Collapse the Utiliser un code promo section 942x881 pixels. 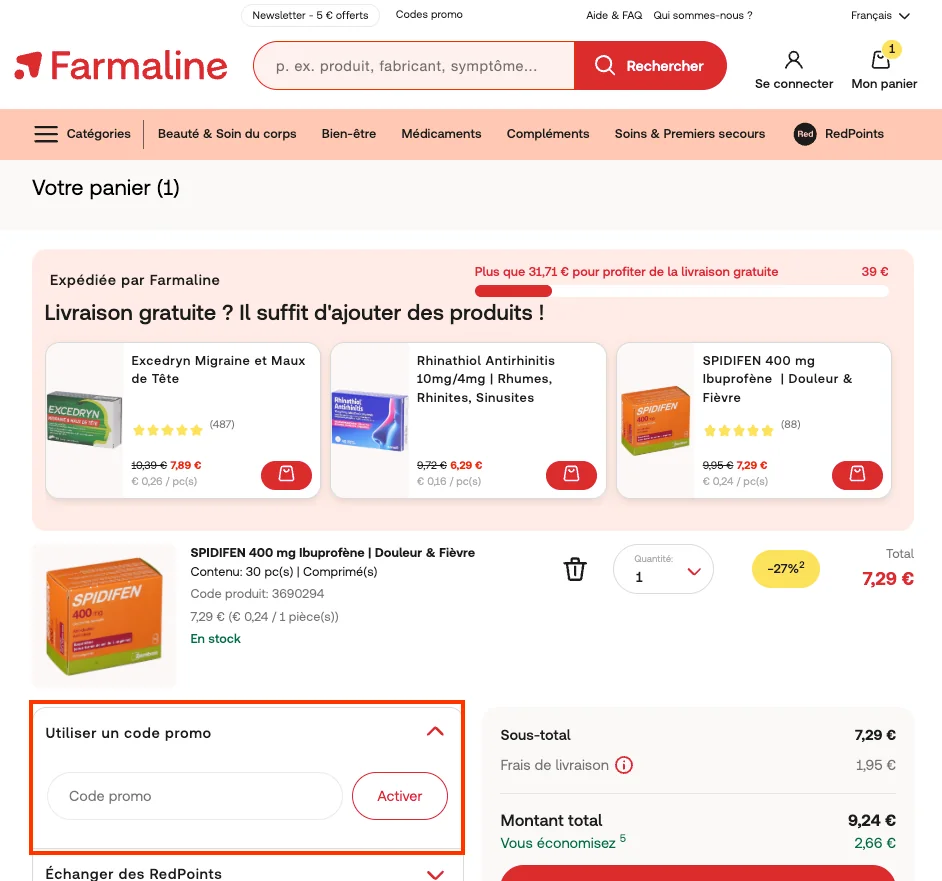435,732
